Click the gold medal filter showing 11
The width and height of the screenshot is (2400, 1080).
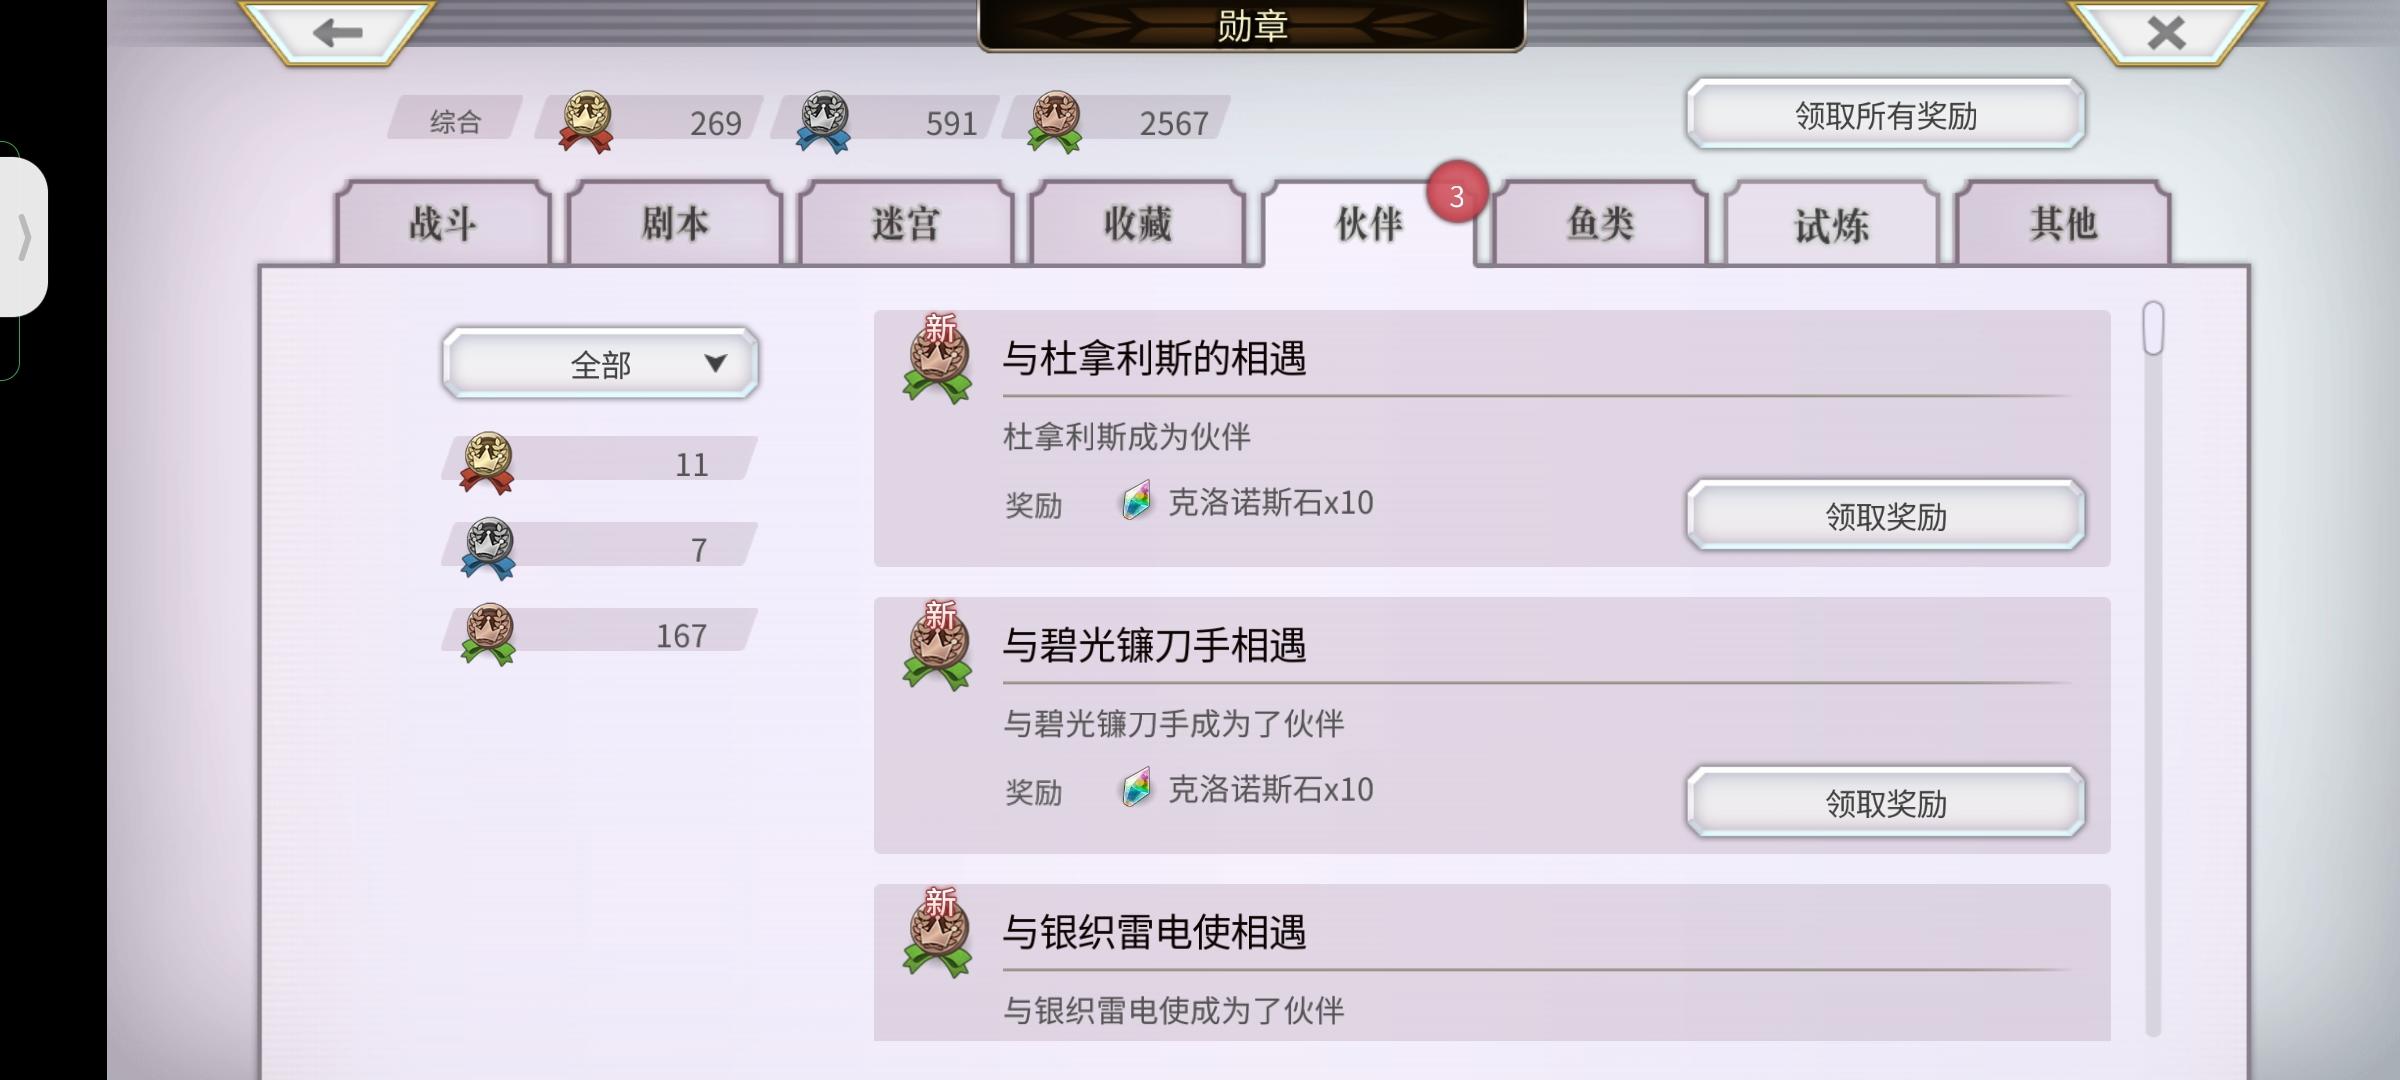(600, 462)
